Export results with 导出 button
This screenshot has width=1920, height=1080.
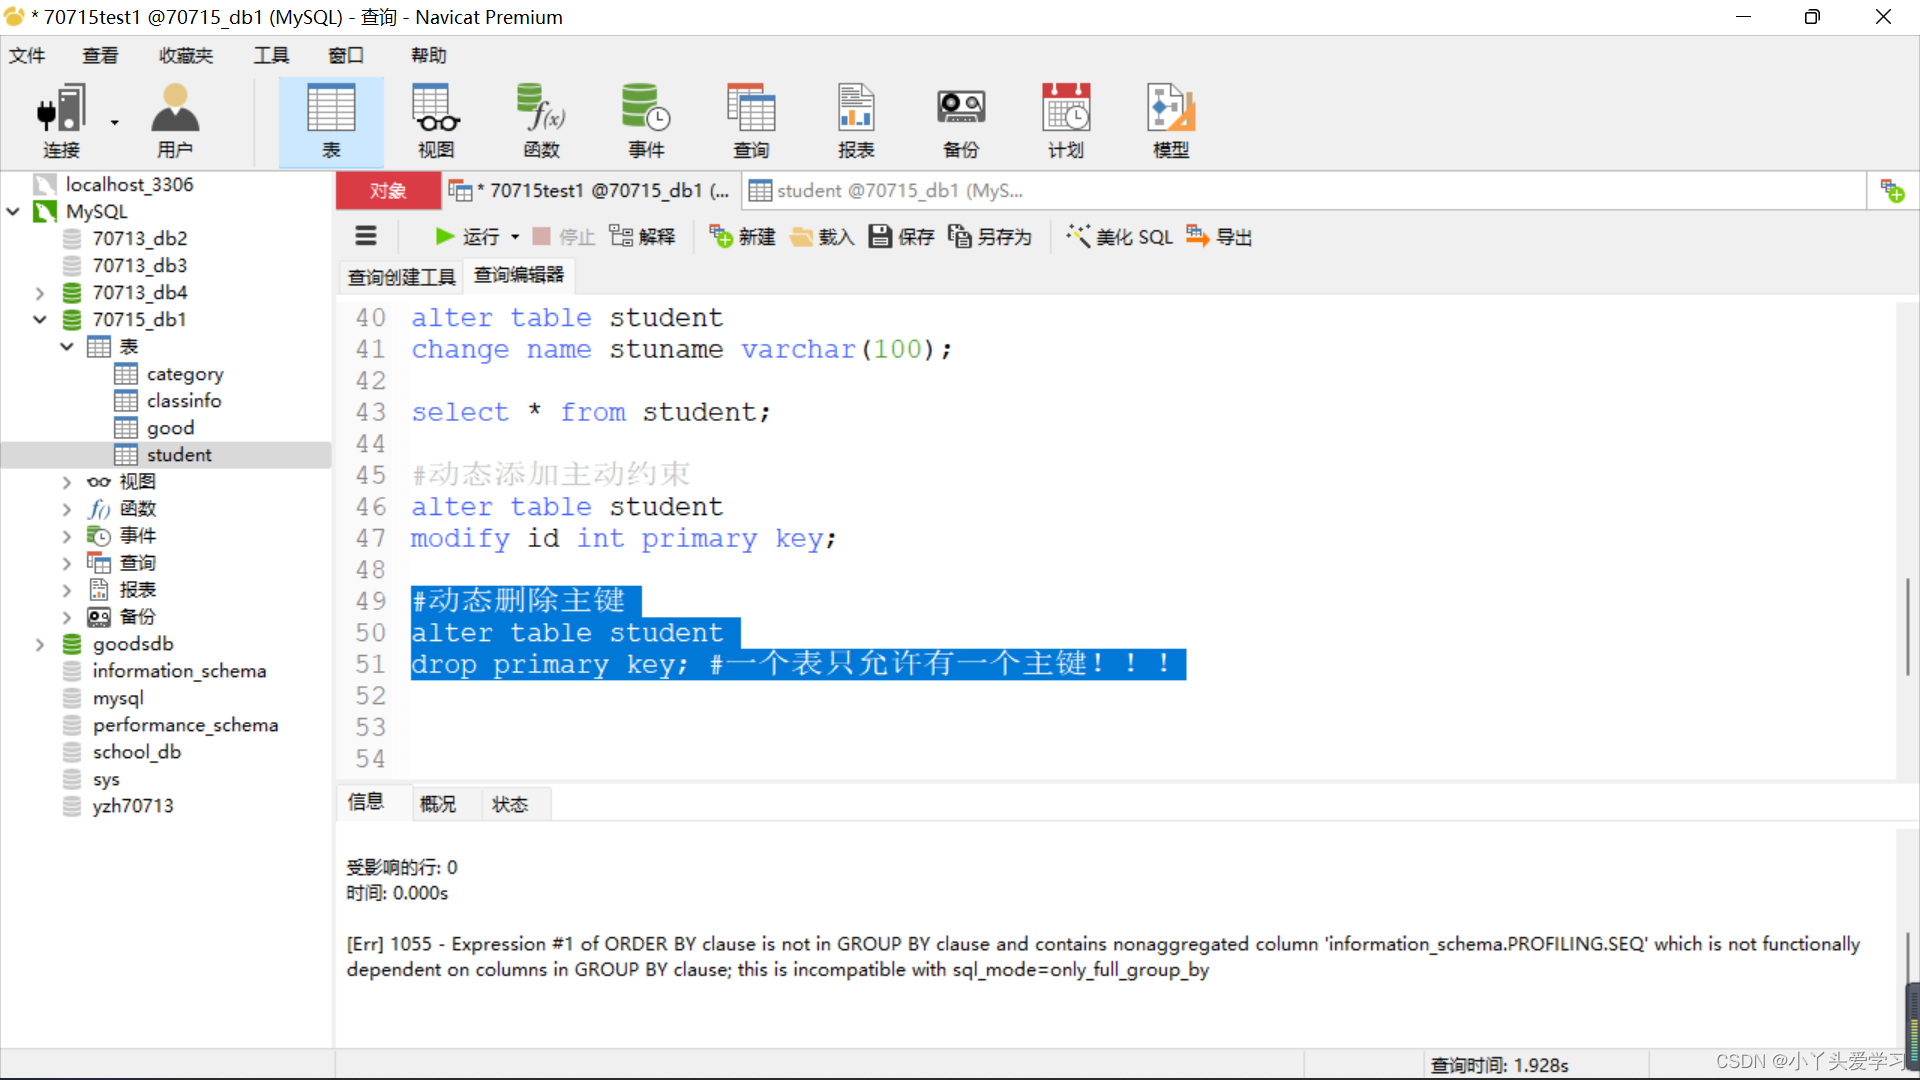(1219, 237)
